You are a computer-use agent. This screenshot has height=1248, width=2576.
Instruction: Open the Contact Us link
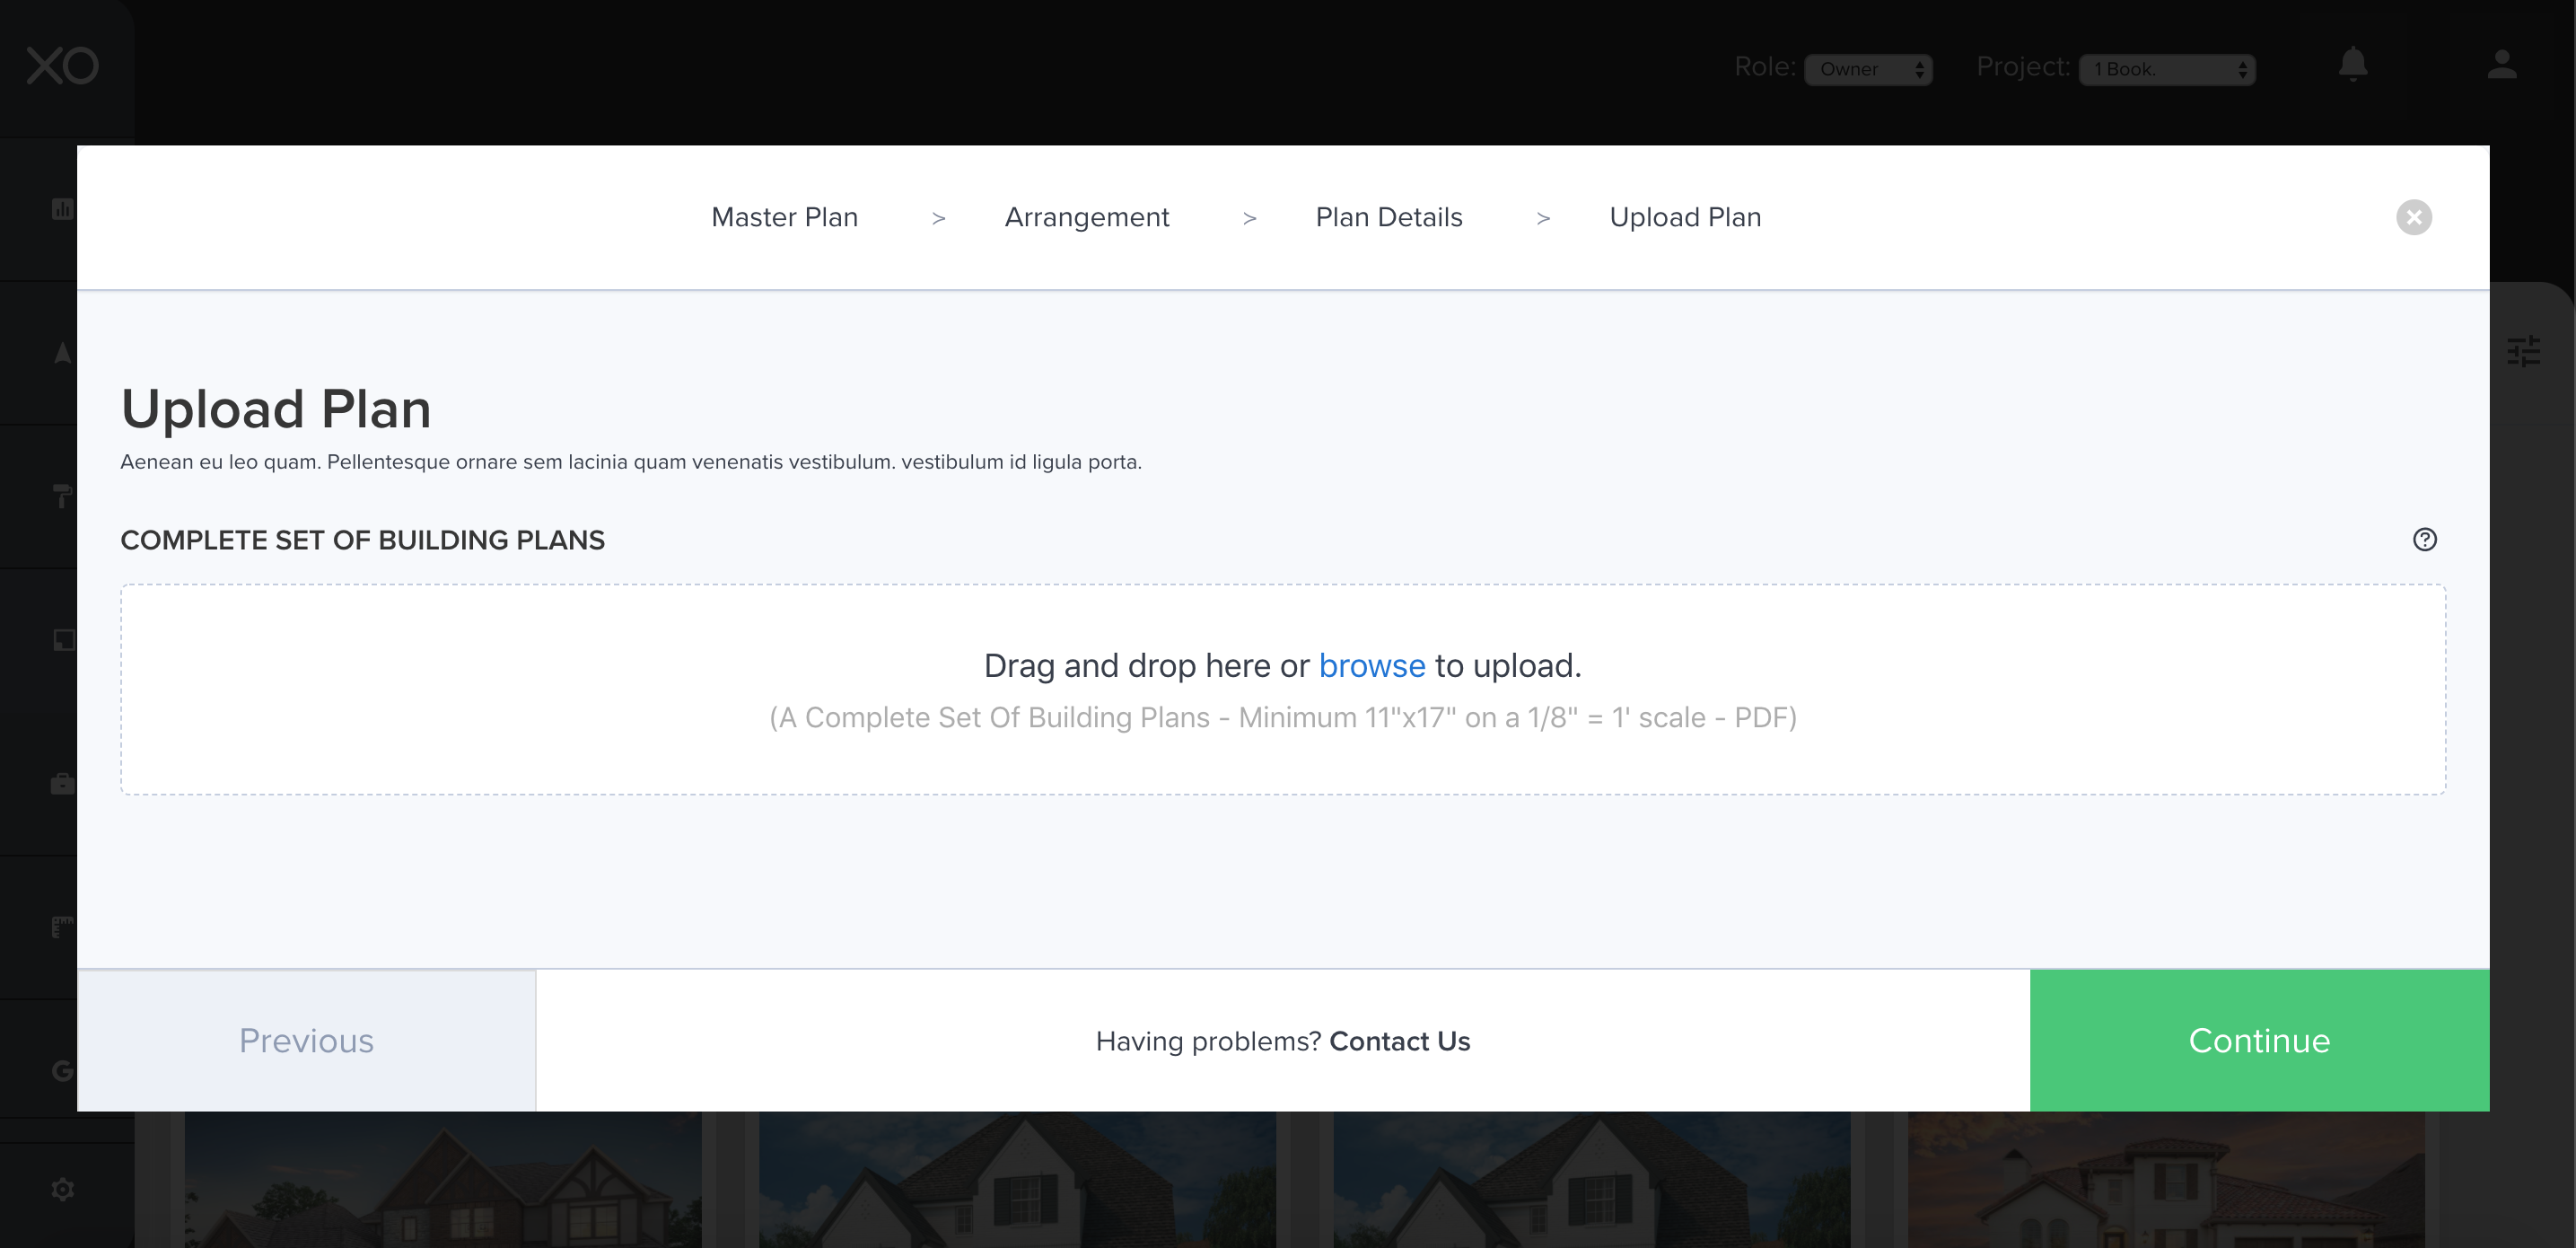(x=1399, y=1041)
